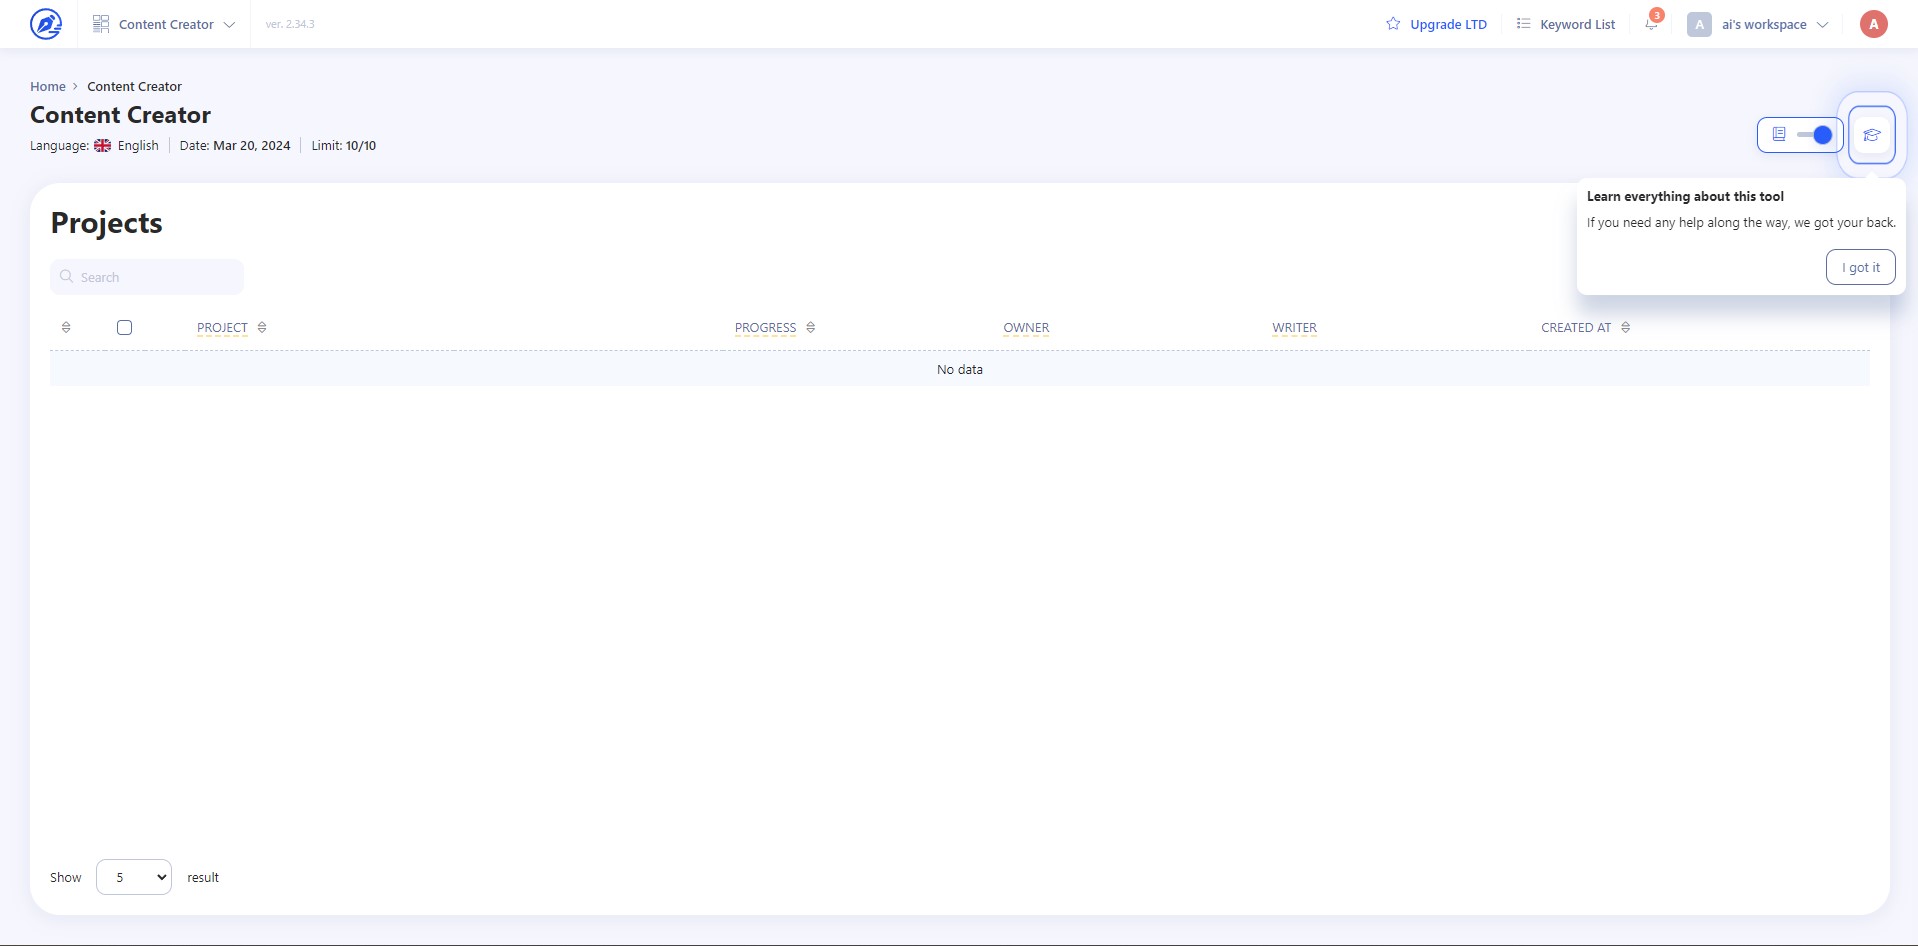The image size is (1918, 946).
Task: Sort by the CREATED AT column header
Action: click(1576, 327)
